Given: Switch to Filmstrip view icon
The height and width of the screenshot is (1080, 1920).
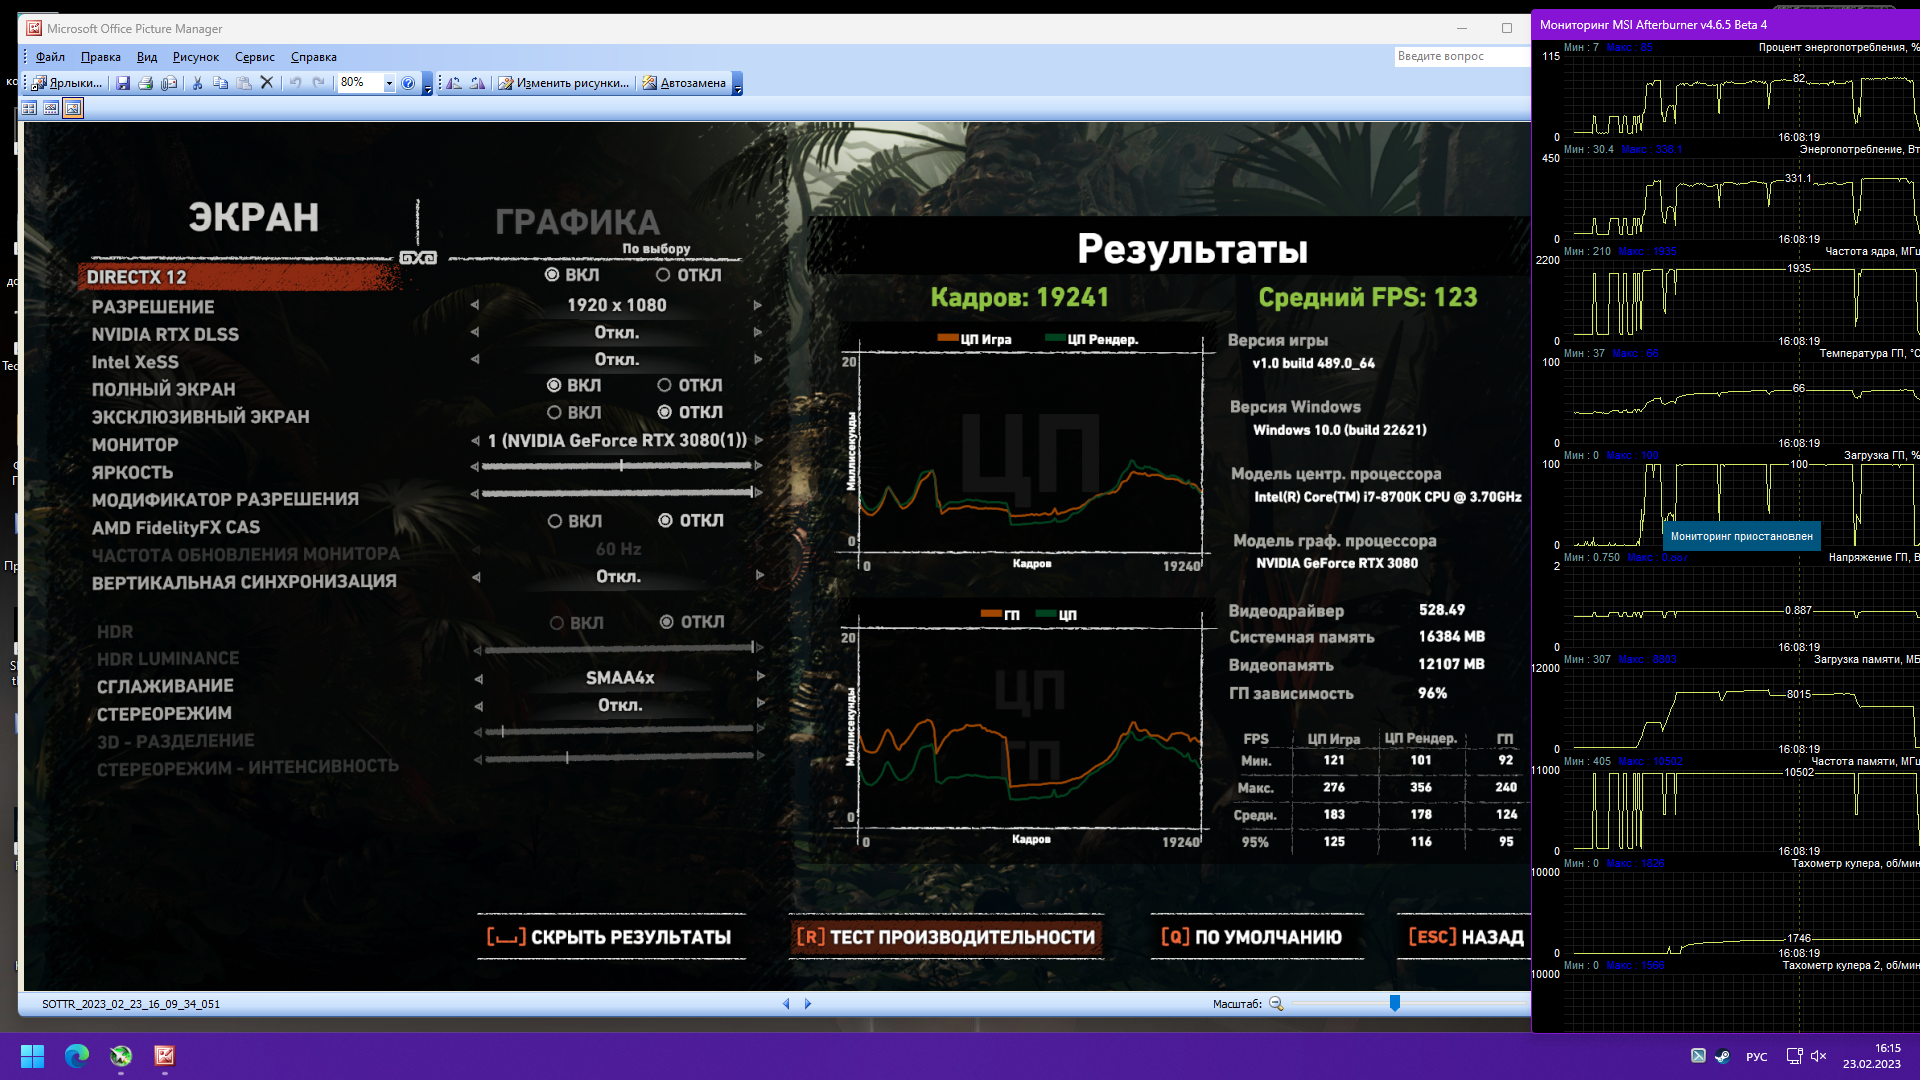Looking at the screenshot, I should 51,108.
